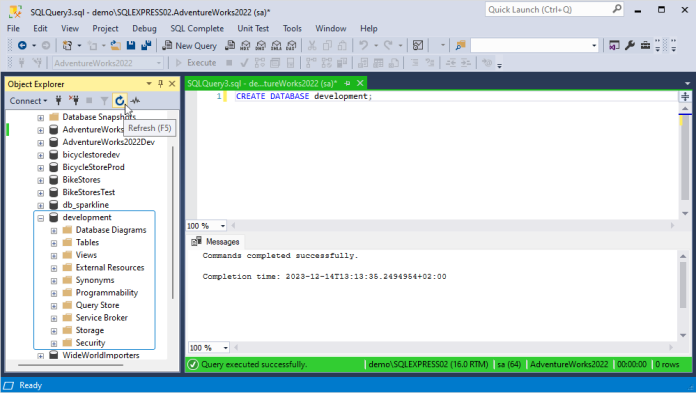Viewport: 696px width, 393px height.
Task: Click the Save icon in the toolbar
Action: click(130, 45)
